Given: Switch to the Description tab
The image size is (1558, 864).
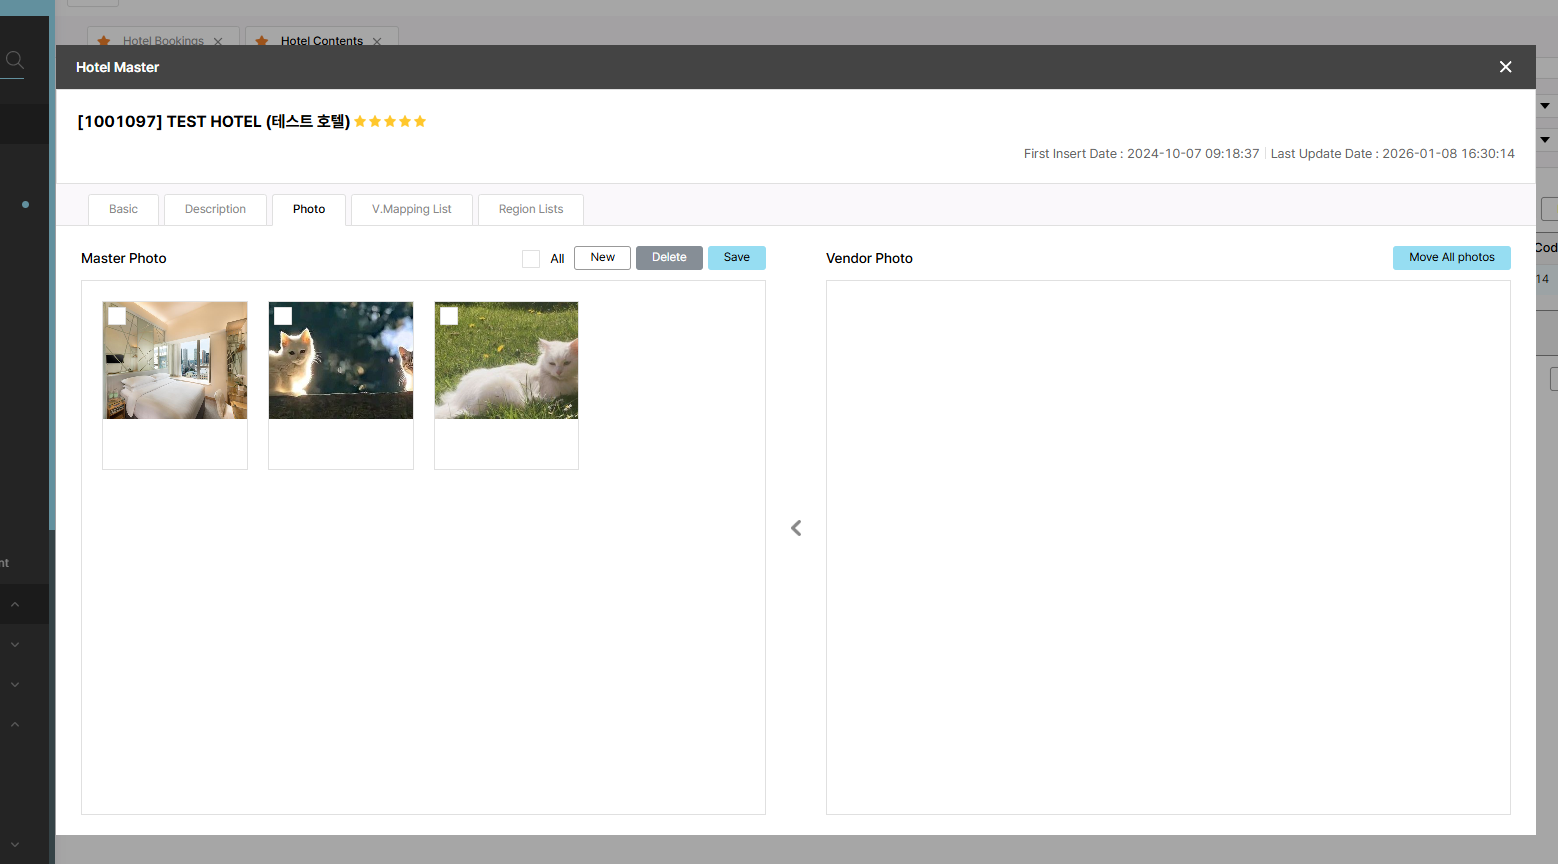Looking at the screenshot, I should 215,209.
